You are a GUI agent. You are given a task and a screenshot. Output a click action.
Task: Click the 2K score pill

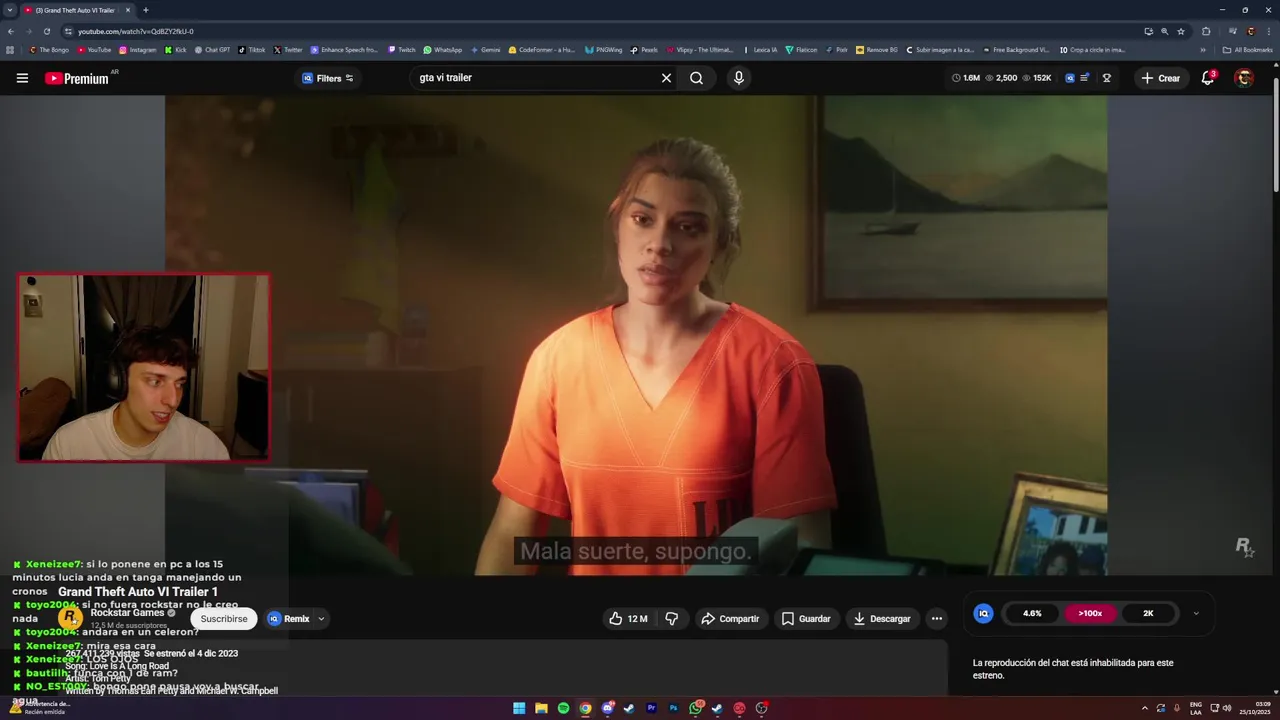point(1148,614)
